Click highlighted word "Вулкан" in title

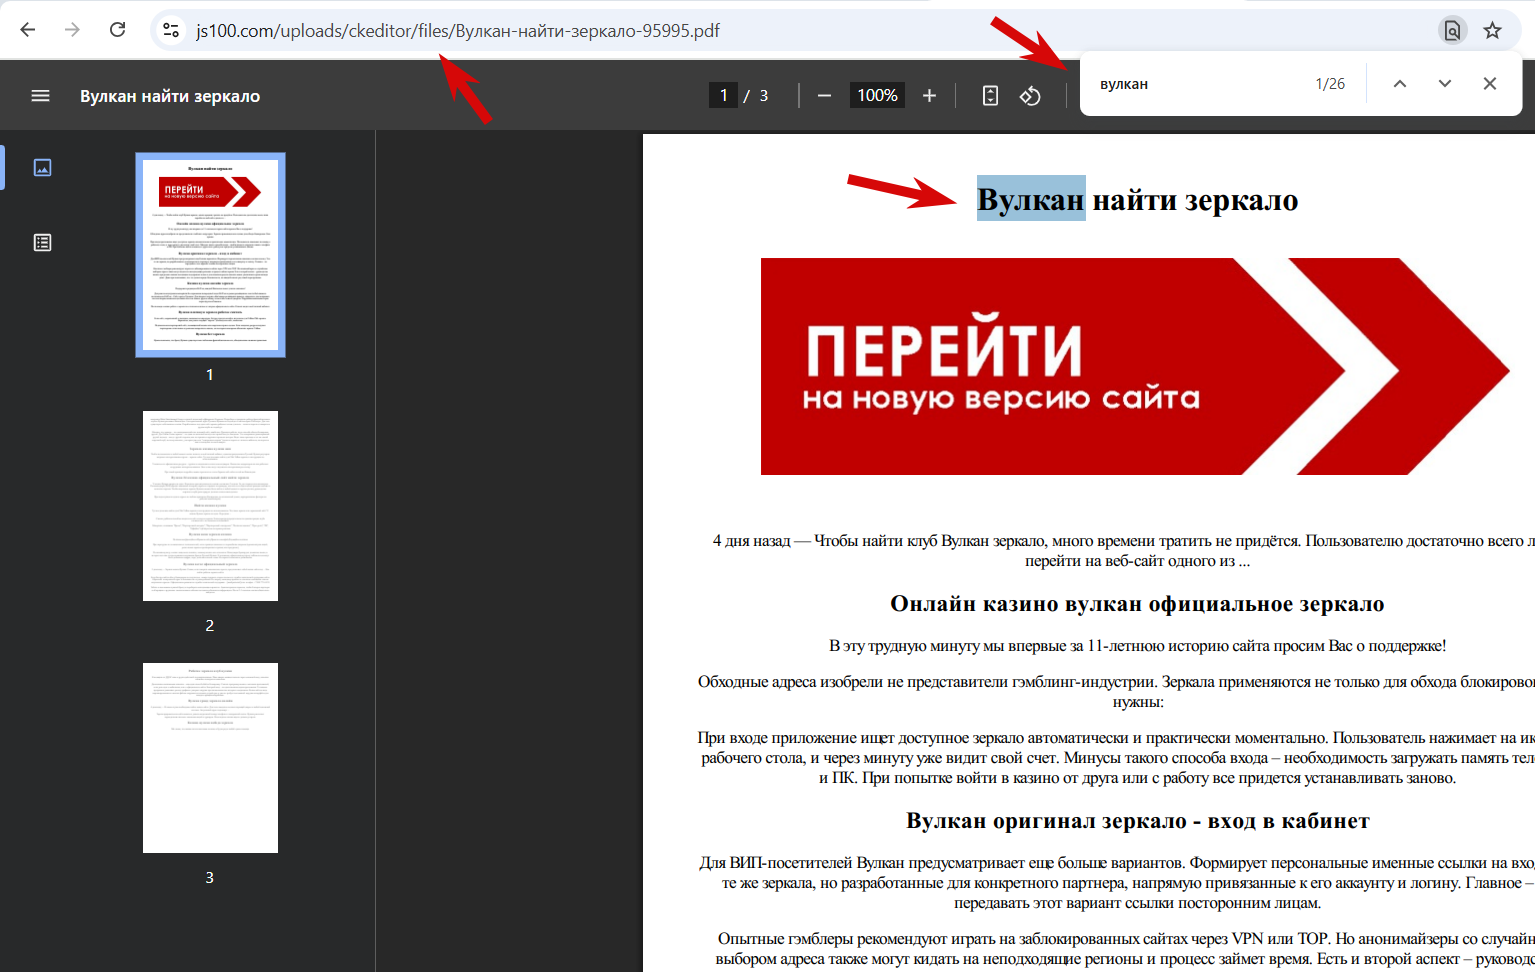1031,200
